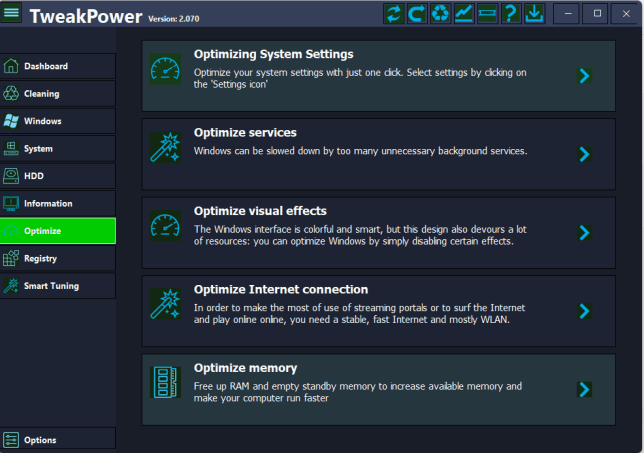Viewport: 644px width, 453px height.
Task: Click the flat rectangle toolbar icon
Action: point(487,14)
